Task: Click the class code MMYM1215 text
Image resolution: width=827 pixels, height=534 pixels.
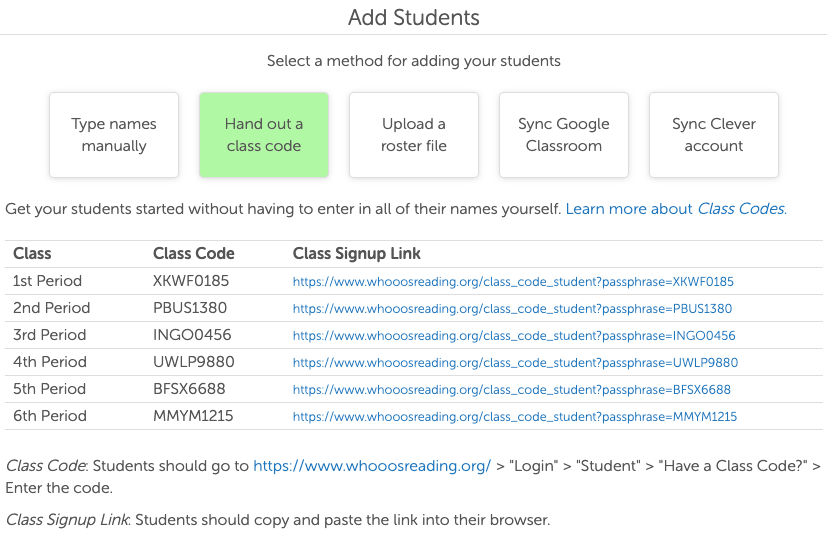Action: pos(193,416)
